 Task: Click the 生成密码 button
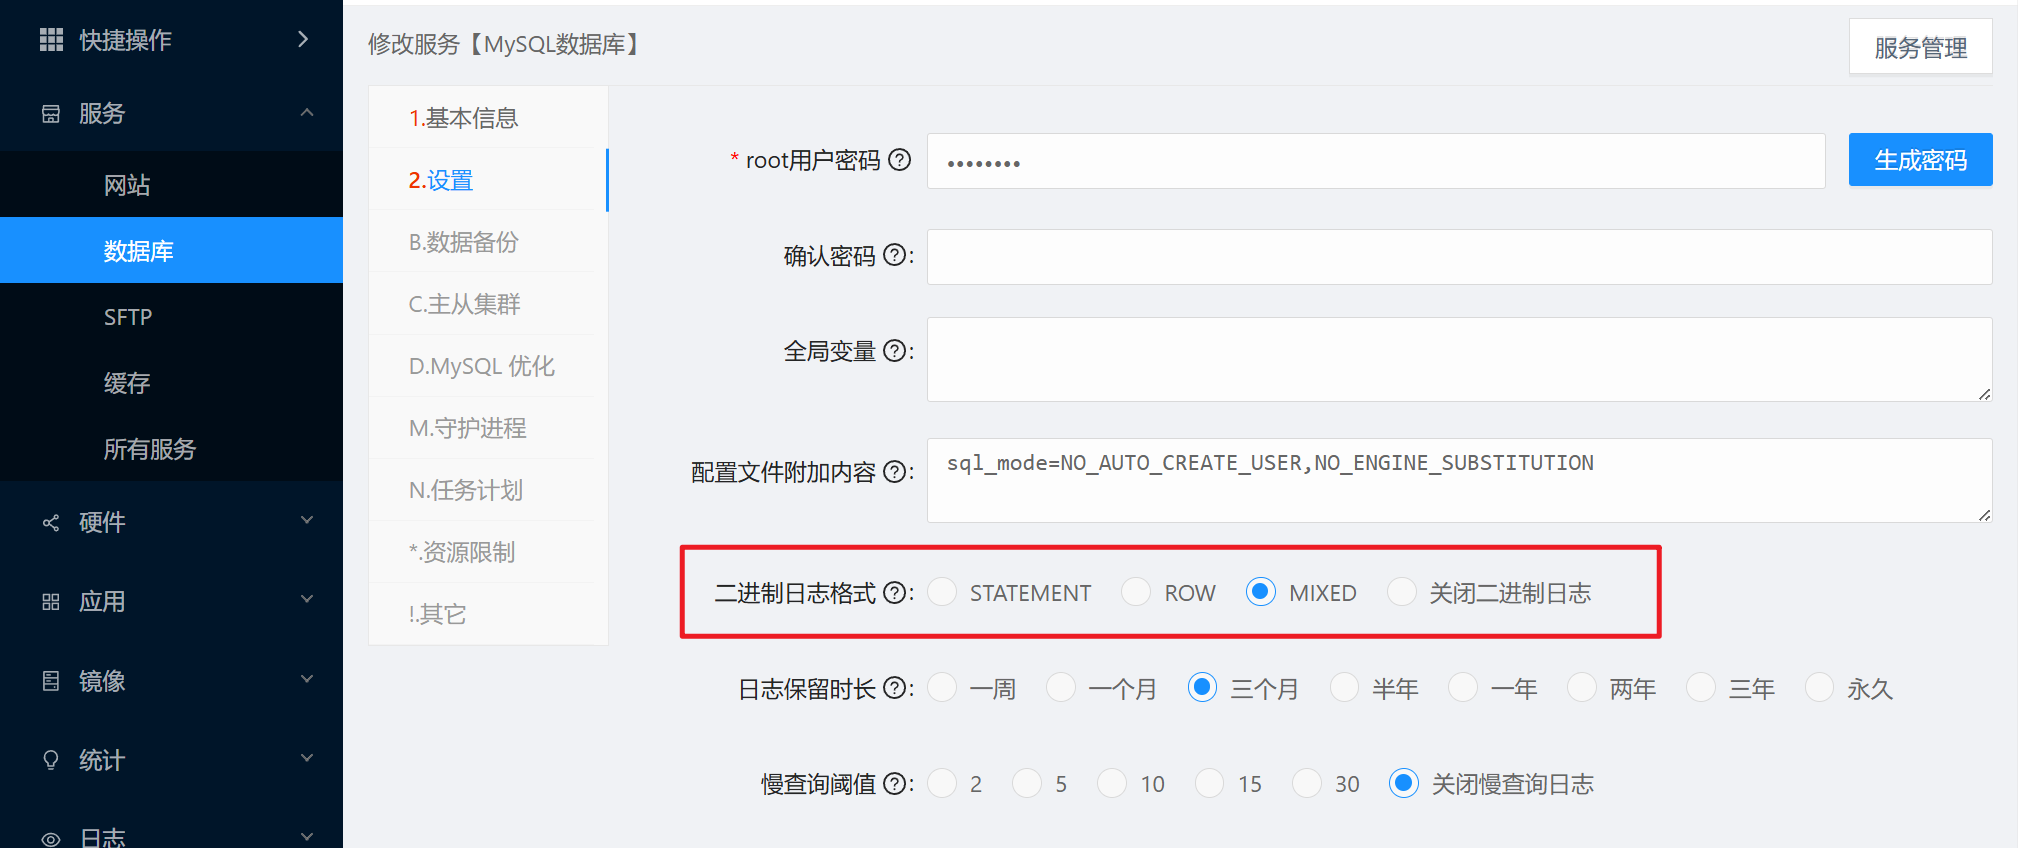[x=1919, y=160]
